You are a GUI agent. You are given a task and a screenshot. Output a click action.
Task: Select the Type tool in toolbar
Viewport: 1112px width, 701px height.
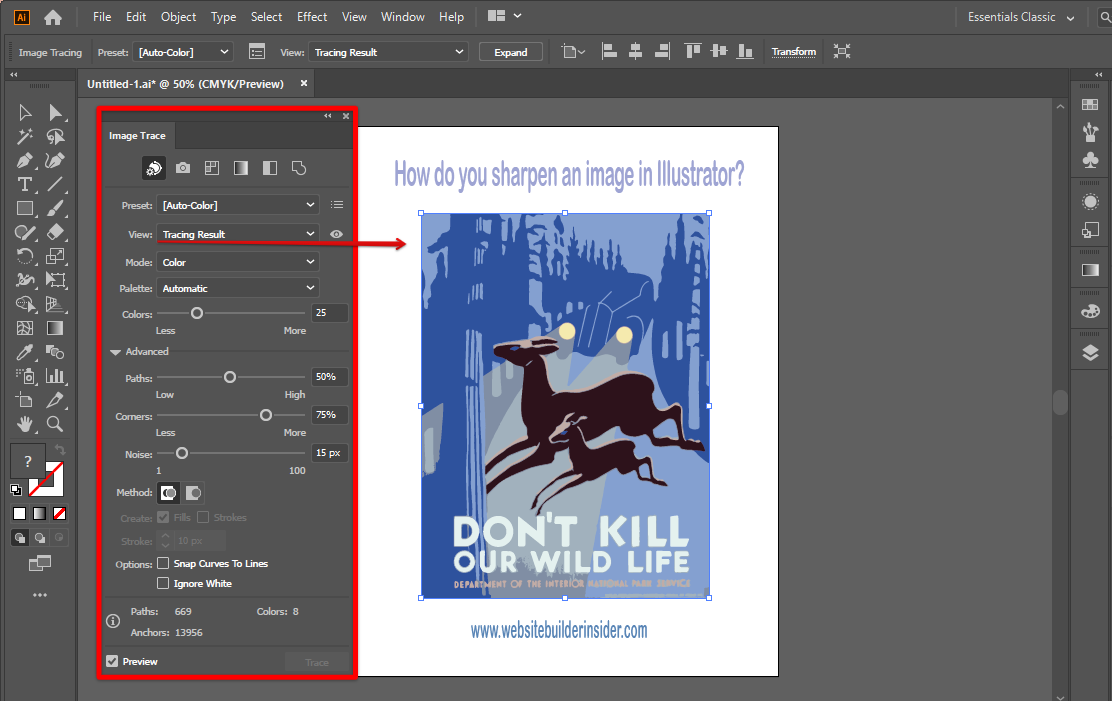[25, 184]
